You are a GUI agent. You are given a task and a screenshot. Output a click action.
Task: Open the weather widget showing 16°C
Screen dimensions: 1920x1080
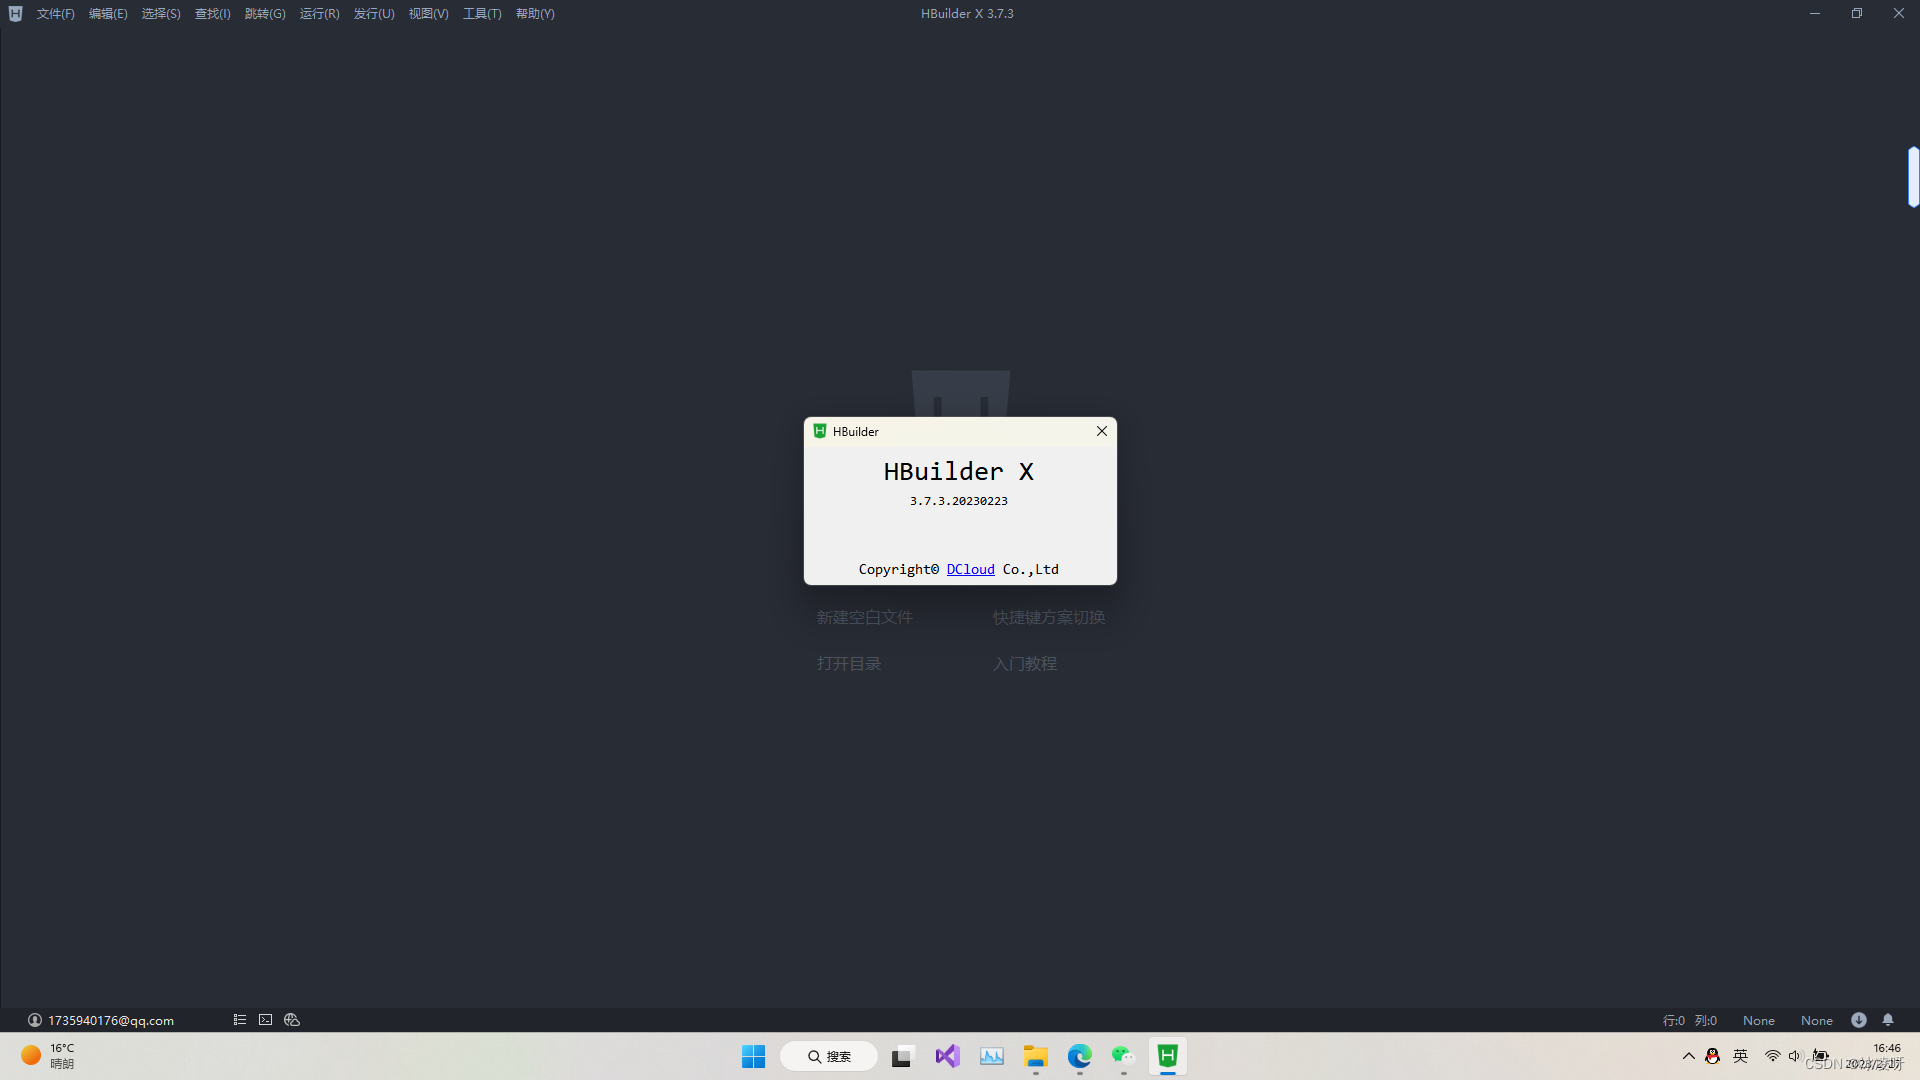point(48,1056)
